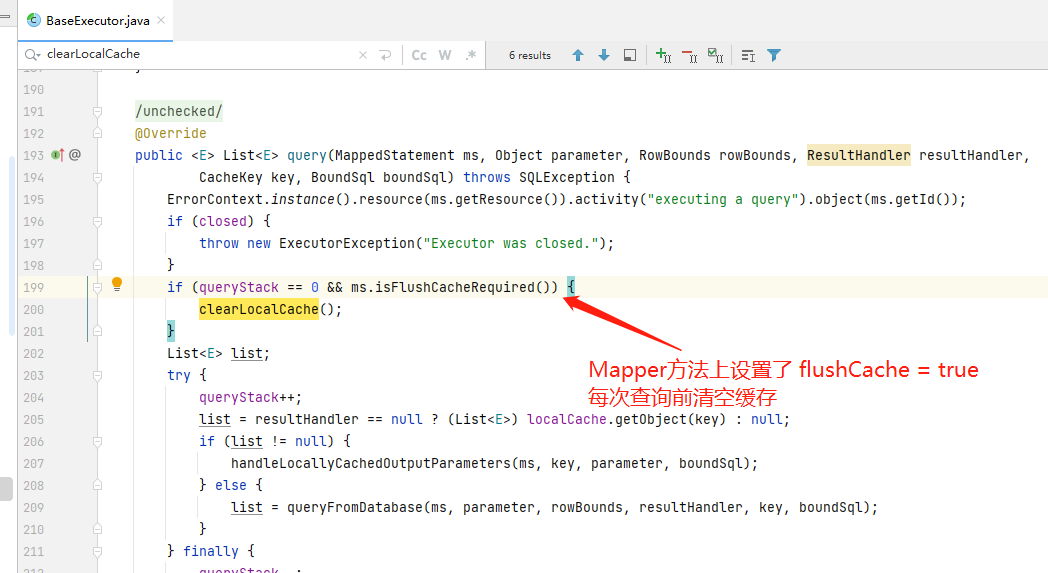Screen dimensions: 1048x573
Task: Click the Java class icon on BaseExecutor tab
Action: (x=33, y=20)
